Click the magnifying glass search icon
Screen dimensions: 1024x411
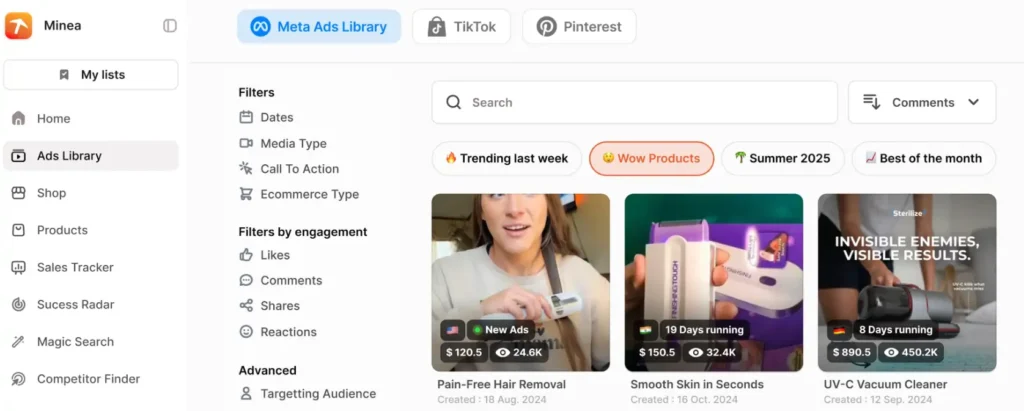(453, 102)
